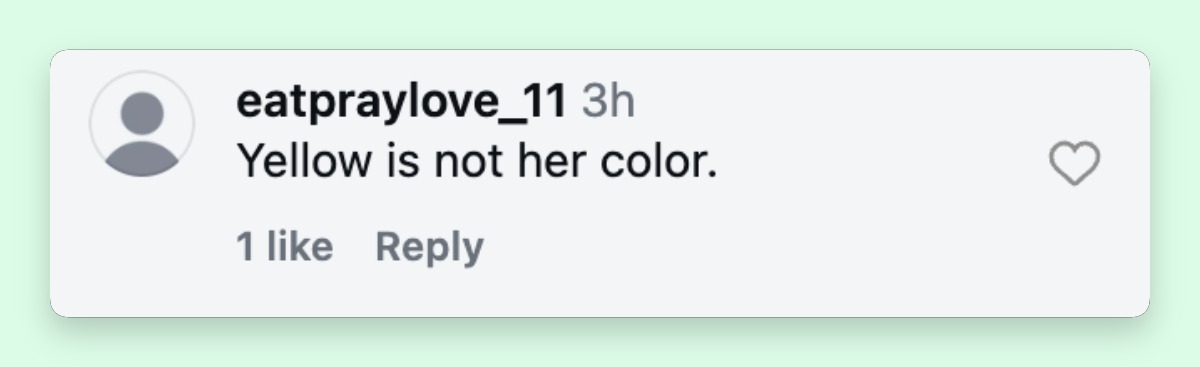This screenshot has height=367, width=1200.
Task: Tap the heart outline beside the comment
Action: (1074, 164)
